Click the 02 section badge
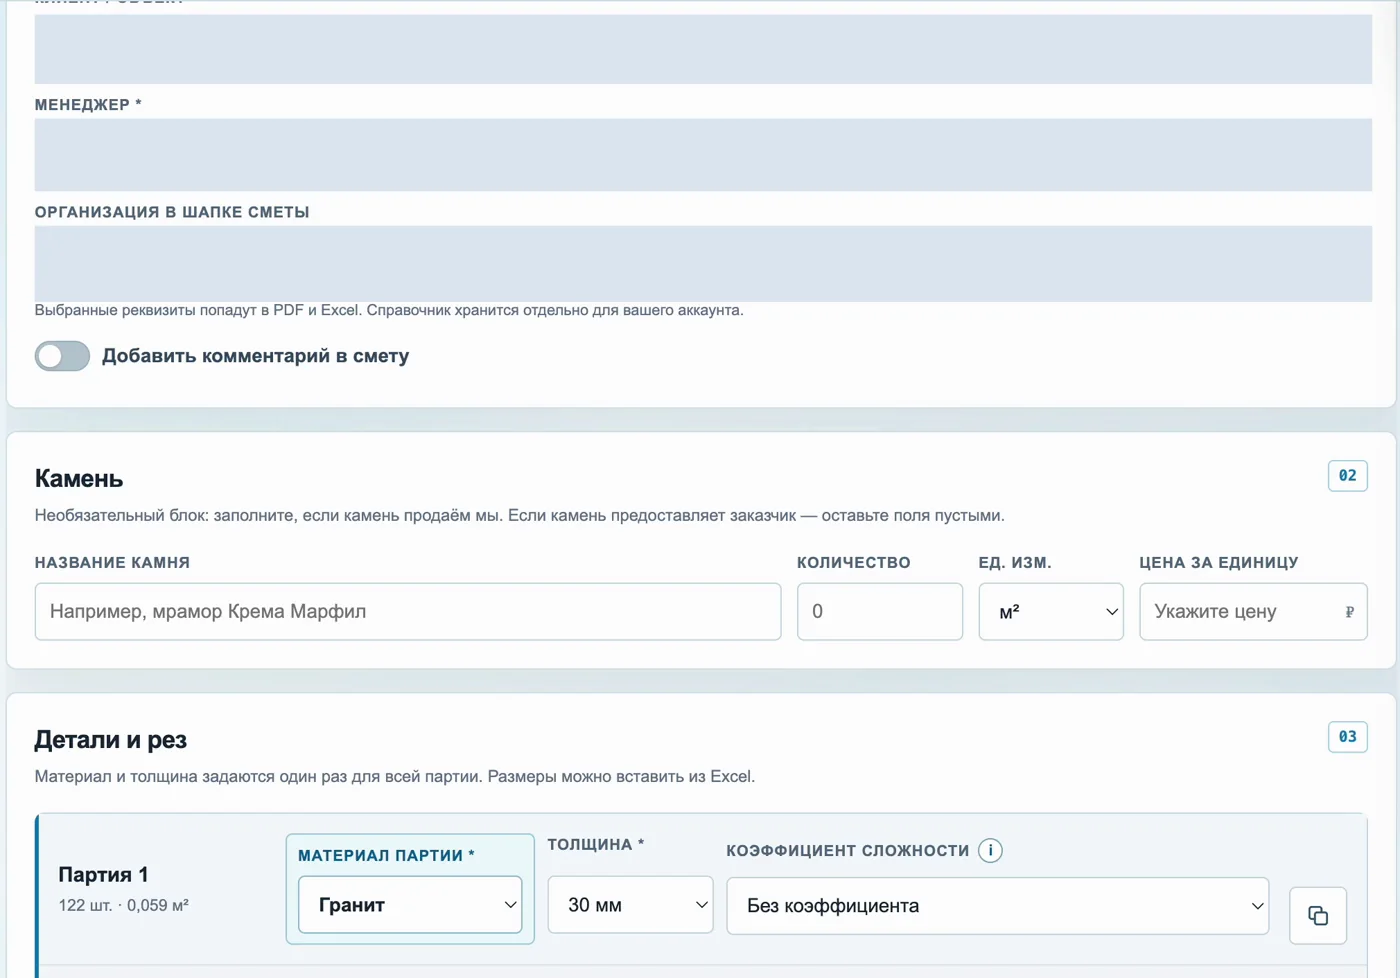 1347,476
